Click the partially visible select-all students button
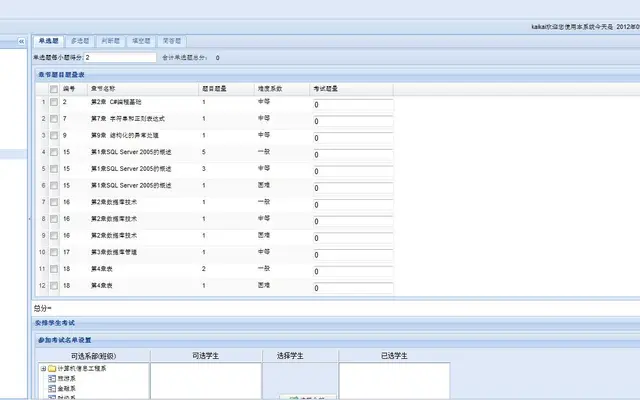This screenshot has height=400, width=640. coord(308,397)
